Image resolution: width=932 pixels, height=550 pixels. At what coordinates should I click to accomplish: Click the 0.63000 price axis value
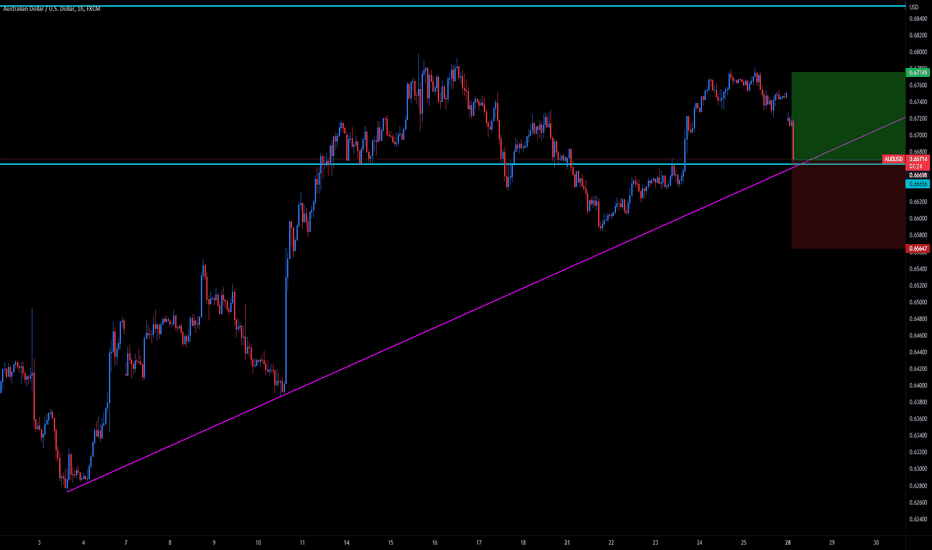pos(918,469)
